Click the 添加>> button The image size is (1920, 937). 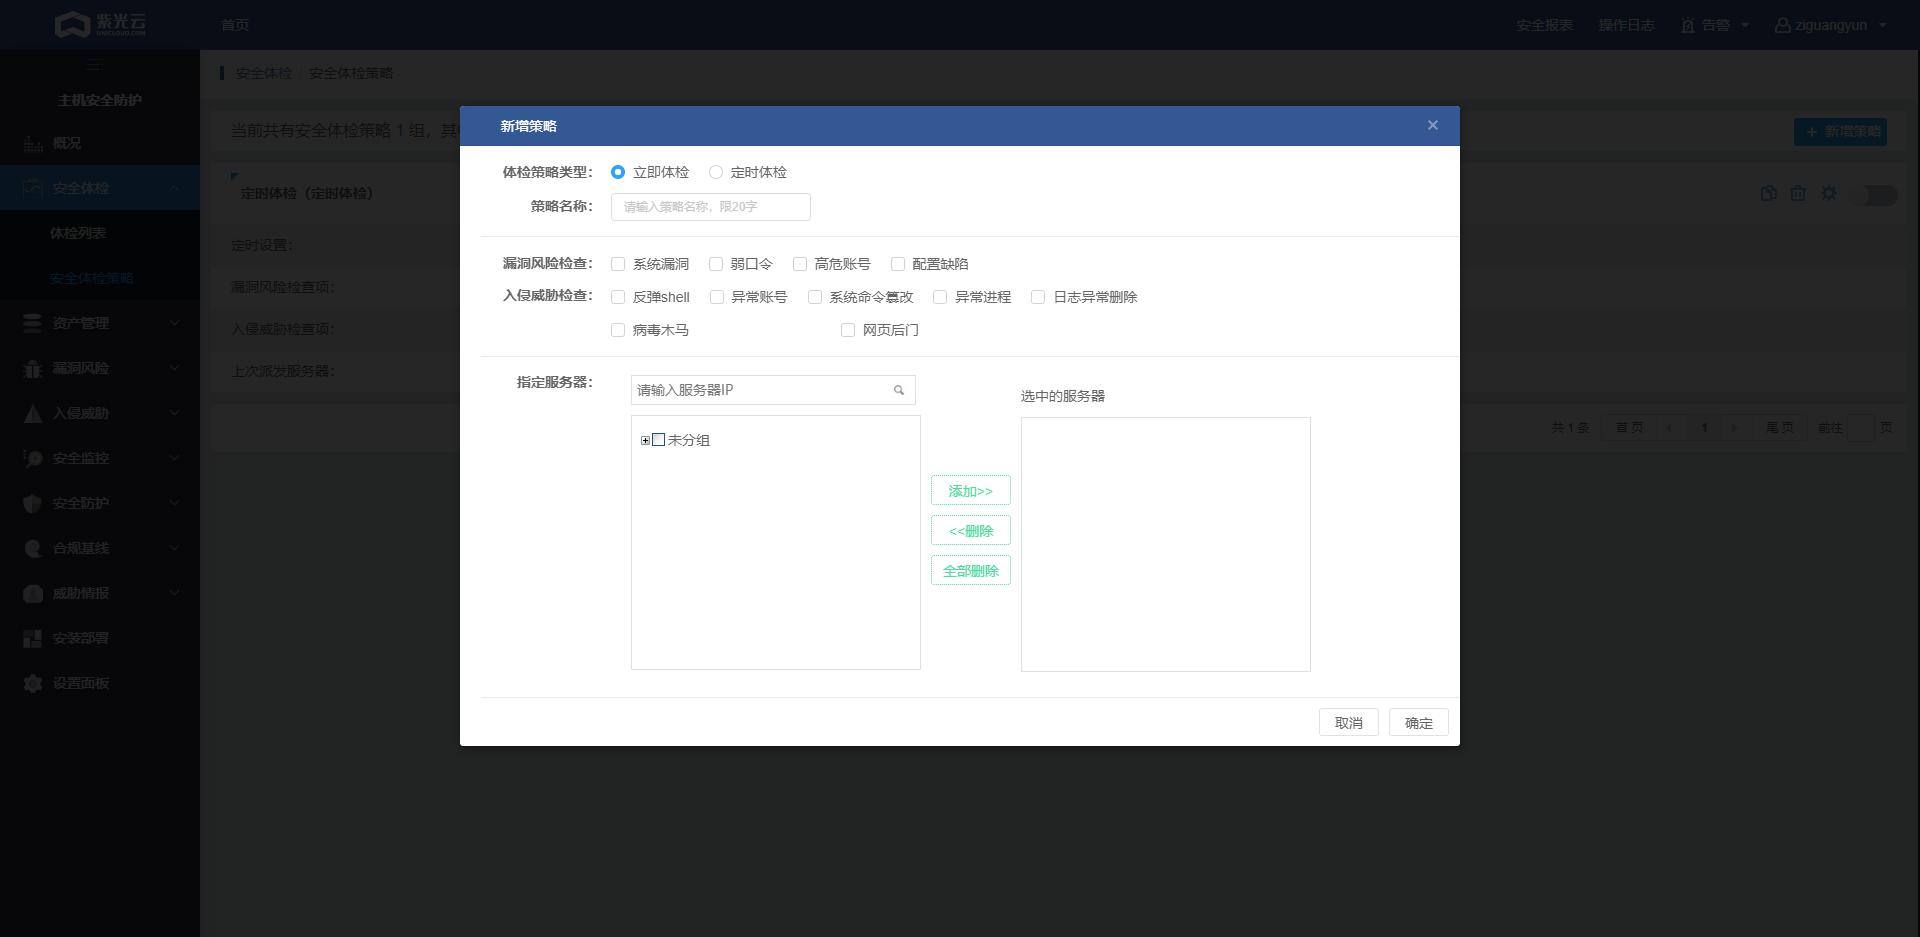pos(971,491)
